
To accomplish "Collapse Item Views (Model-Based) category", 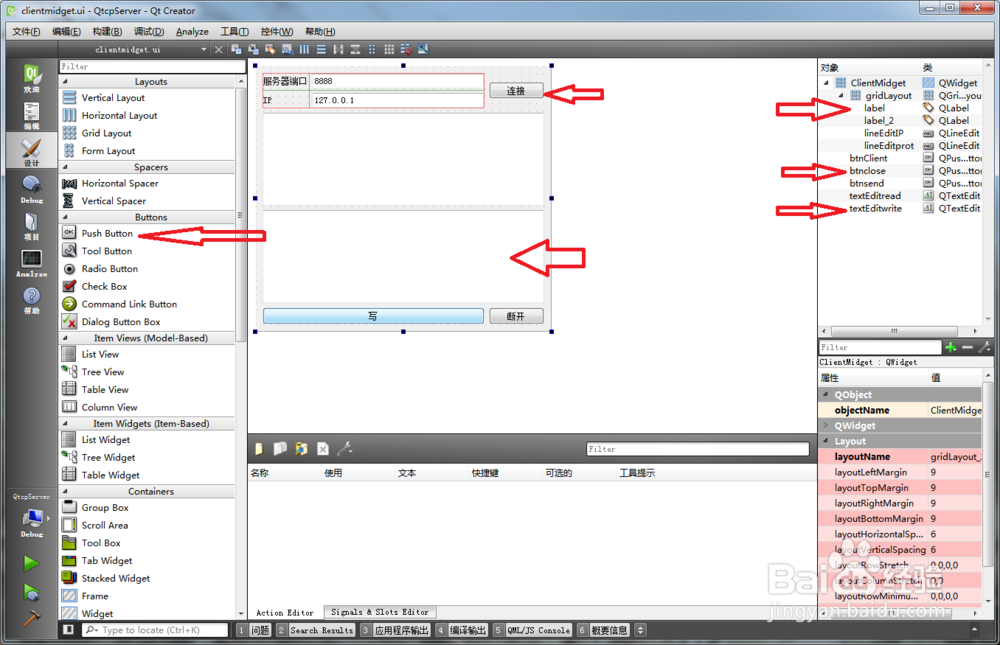I will tap(65, 338).
